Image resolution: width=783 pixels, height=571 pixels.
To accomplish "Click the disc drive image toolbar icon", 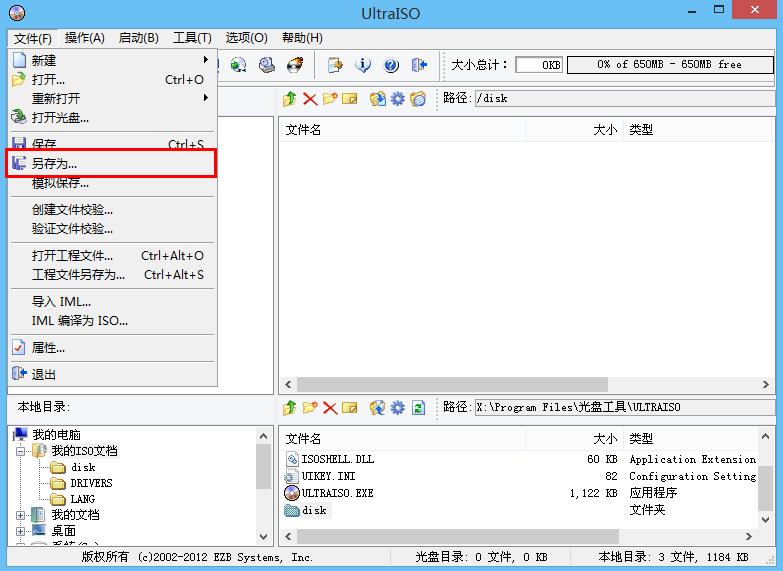I will (x=267, y=65).
